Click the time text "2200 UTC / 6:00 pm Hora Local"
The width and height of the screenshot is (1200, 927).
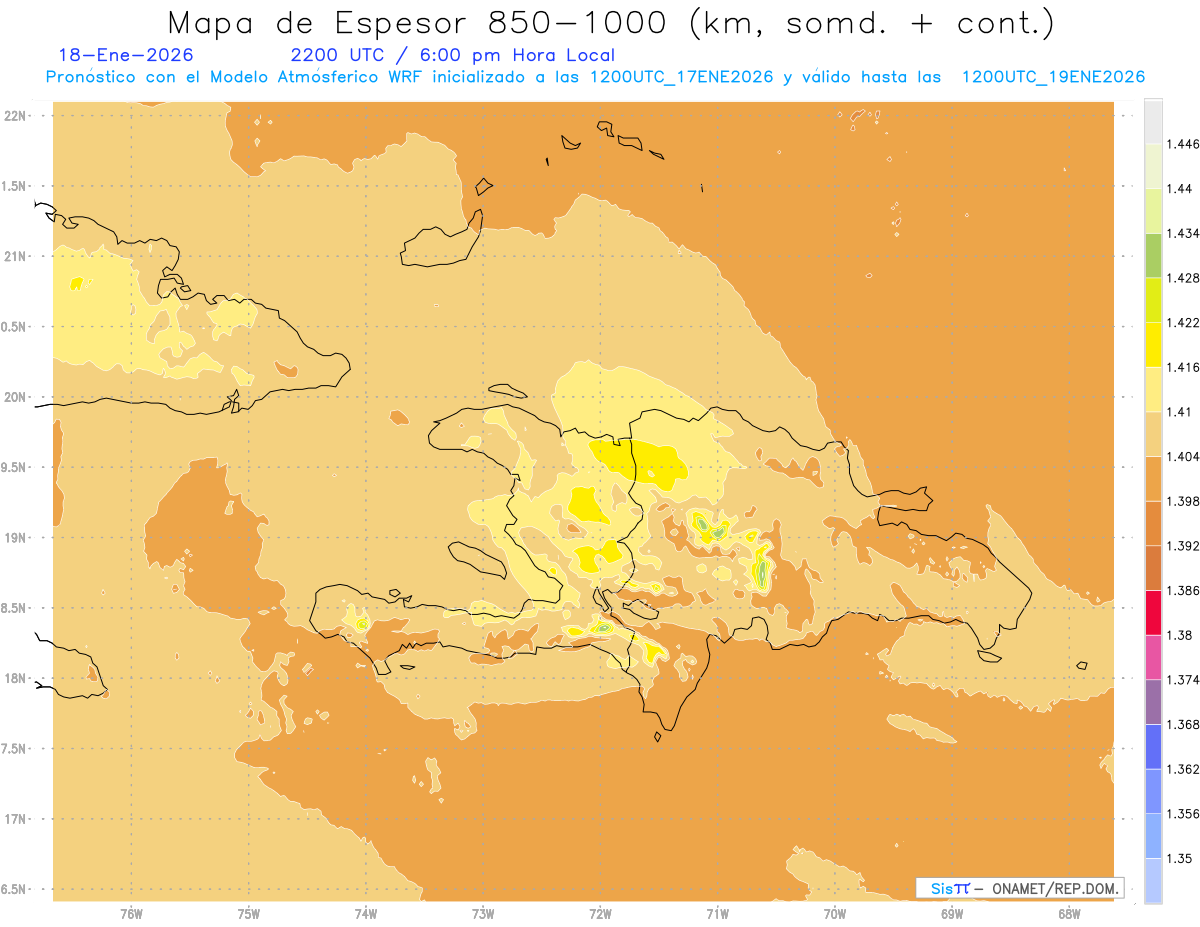point(453,56)
